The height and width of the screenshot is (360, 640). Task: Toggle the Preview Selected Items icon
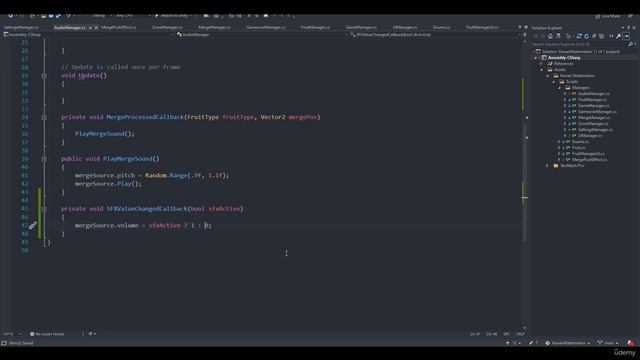click(x=626, y=36)
